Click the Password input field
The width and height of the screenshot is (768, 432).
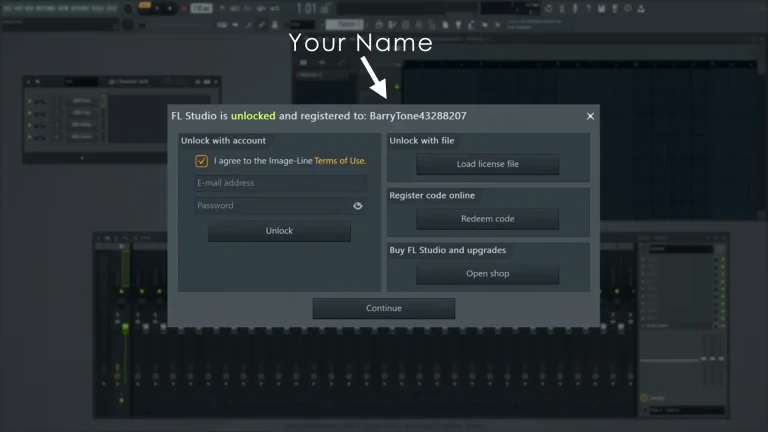[x=273, y=206]
